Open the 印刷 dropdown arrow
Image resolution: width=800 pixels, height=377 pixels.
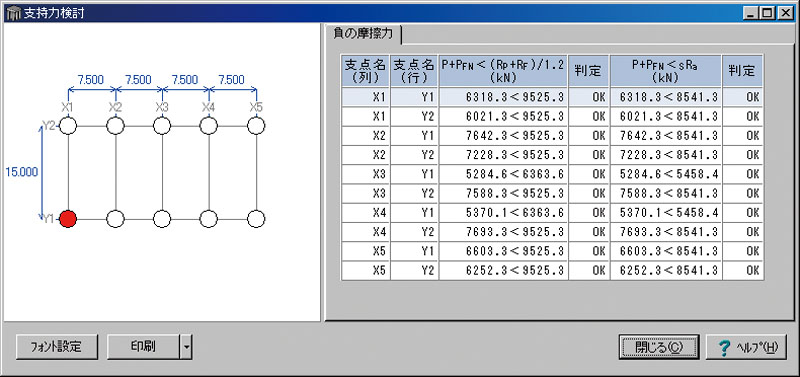(x=186, y=347)
